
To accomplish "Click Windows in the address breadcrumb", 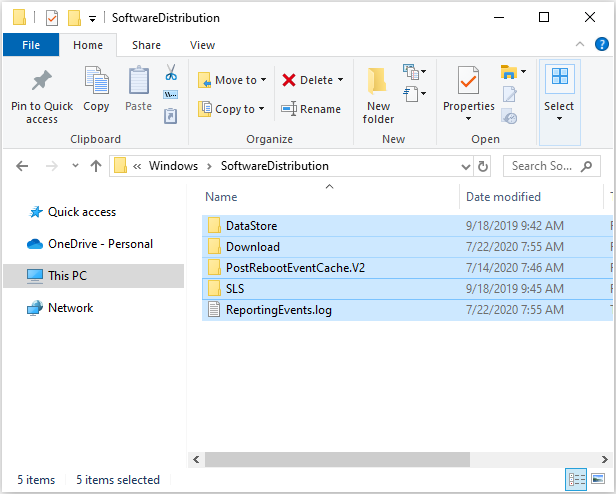I will click(173, 166).
